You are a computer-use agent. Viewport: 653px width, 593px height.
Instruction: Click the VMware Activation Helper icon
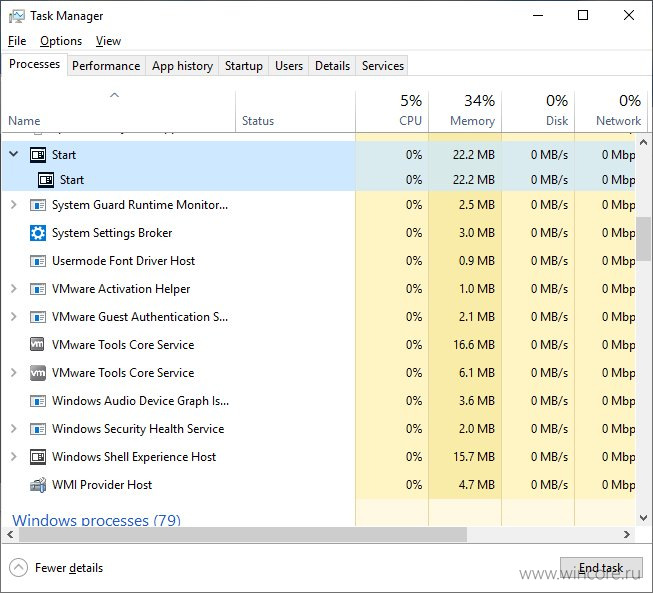pyautogui.click(x=38, y=289)
